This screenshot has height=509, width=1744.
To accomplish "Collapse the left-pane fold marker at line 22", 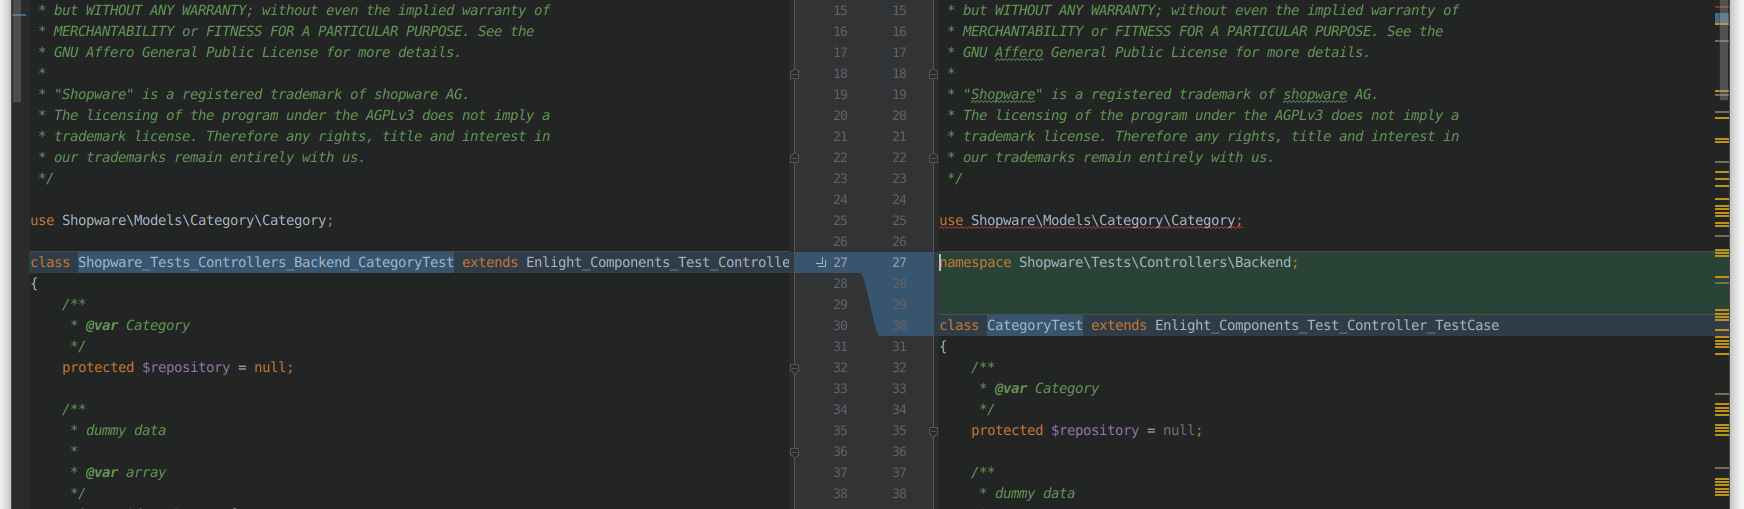I will tap(795, 158).
